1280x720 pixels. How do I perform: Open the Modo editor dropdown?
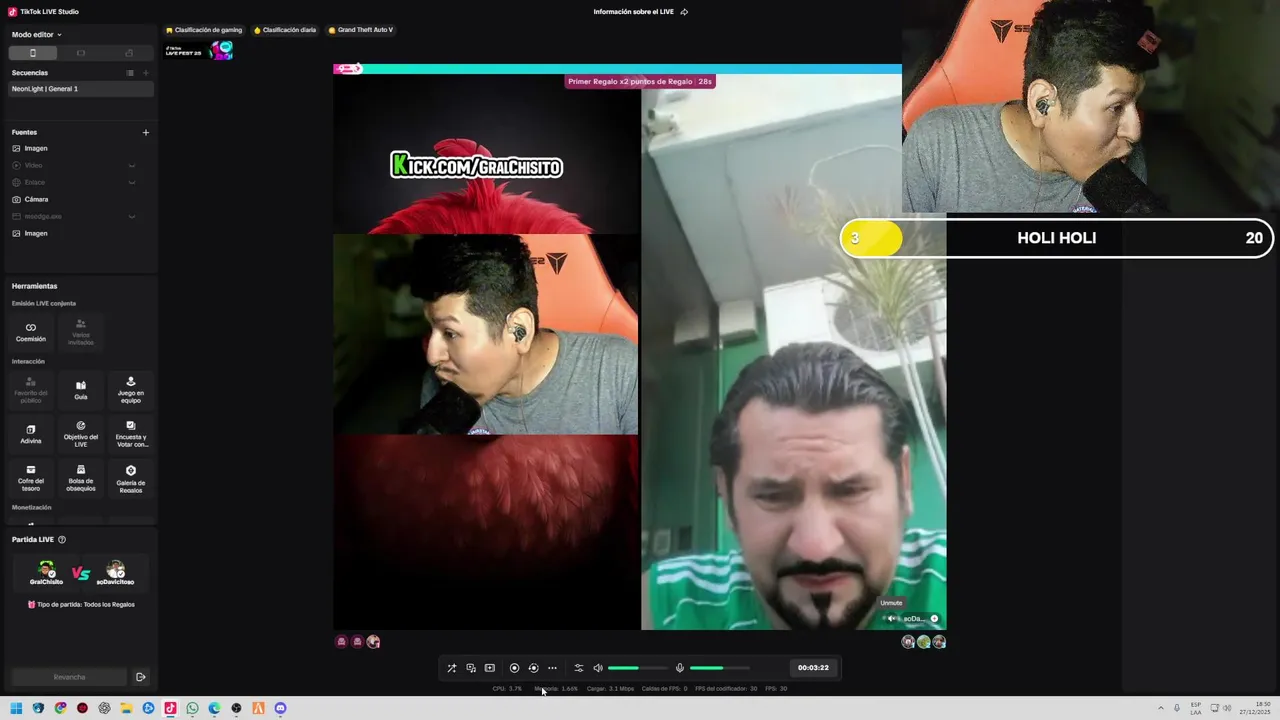(x=36, y=34)
